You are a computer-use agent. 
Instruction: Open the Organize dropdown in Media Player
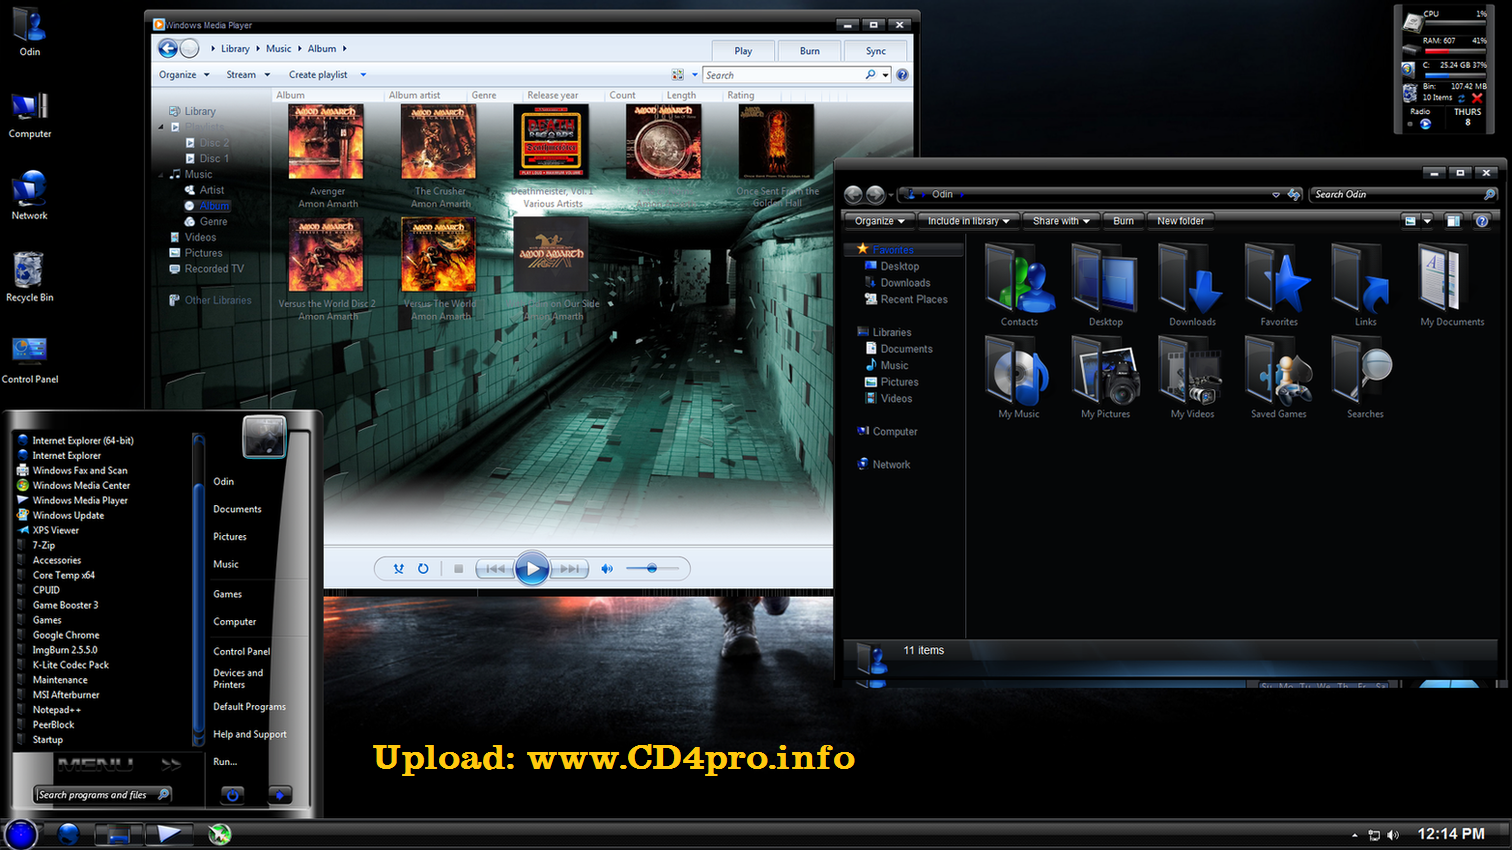point(184,75)
